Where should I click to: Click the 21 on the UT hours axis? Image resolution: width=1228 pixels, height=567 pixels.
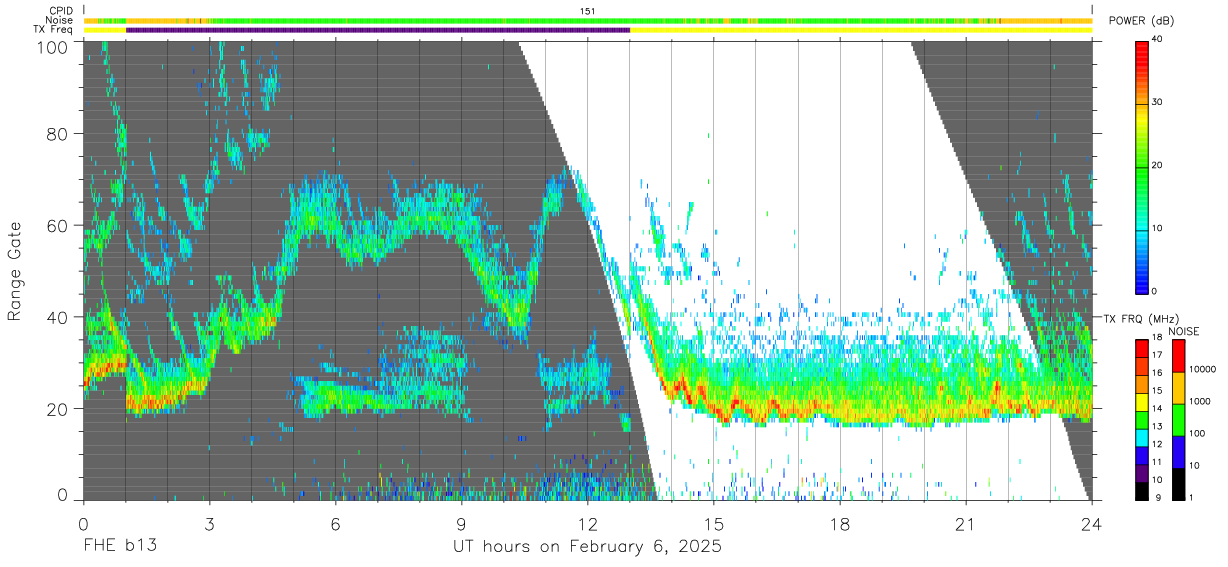click(x=966, y=524)
